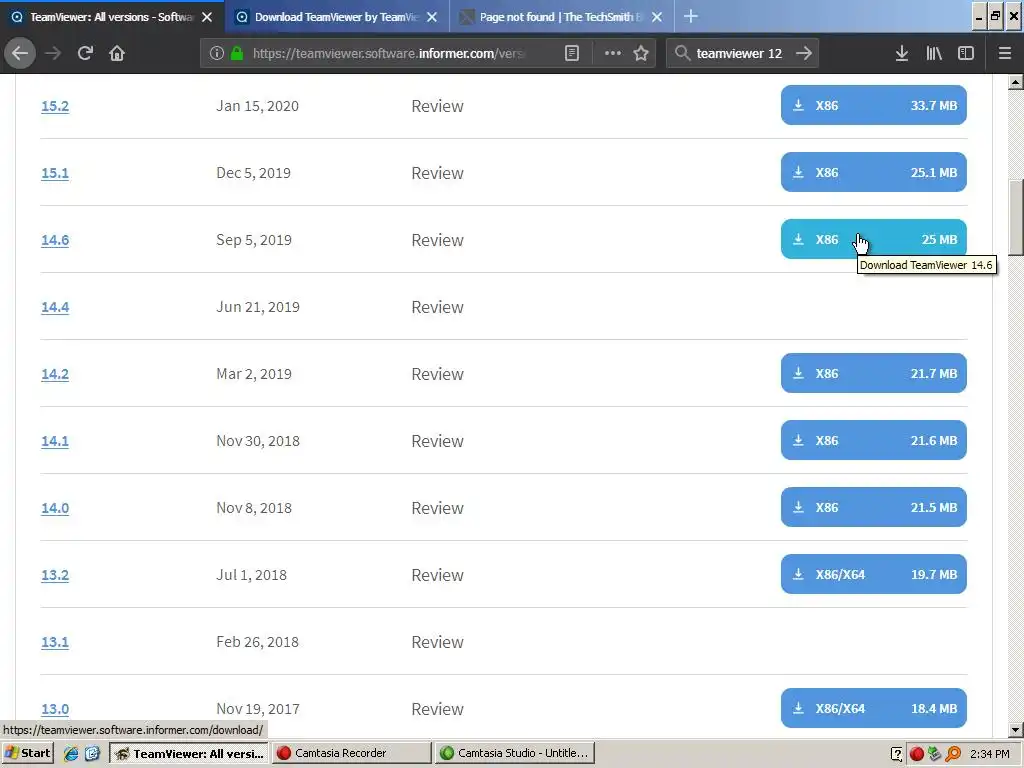Click the orange magnifier tray icon

point(953,754)
